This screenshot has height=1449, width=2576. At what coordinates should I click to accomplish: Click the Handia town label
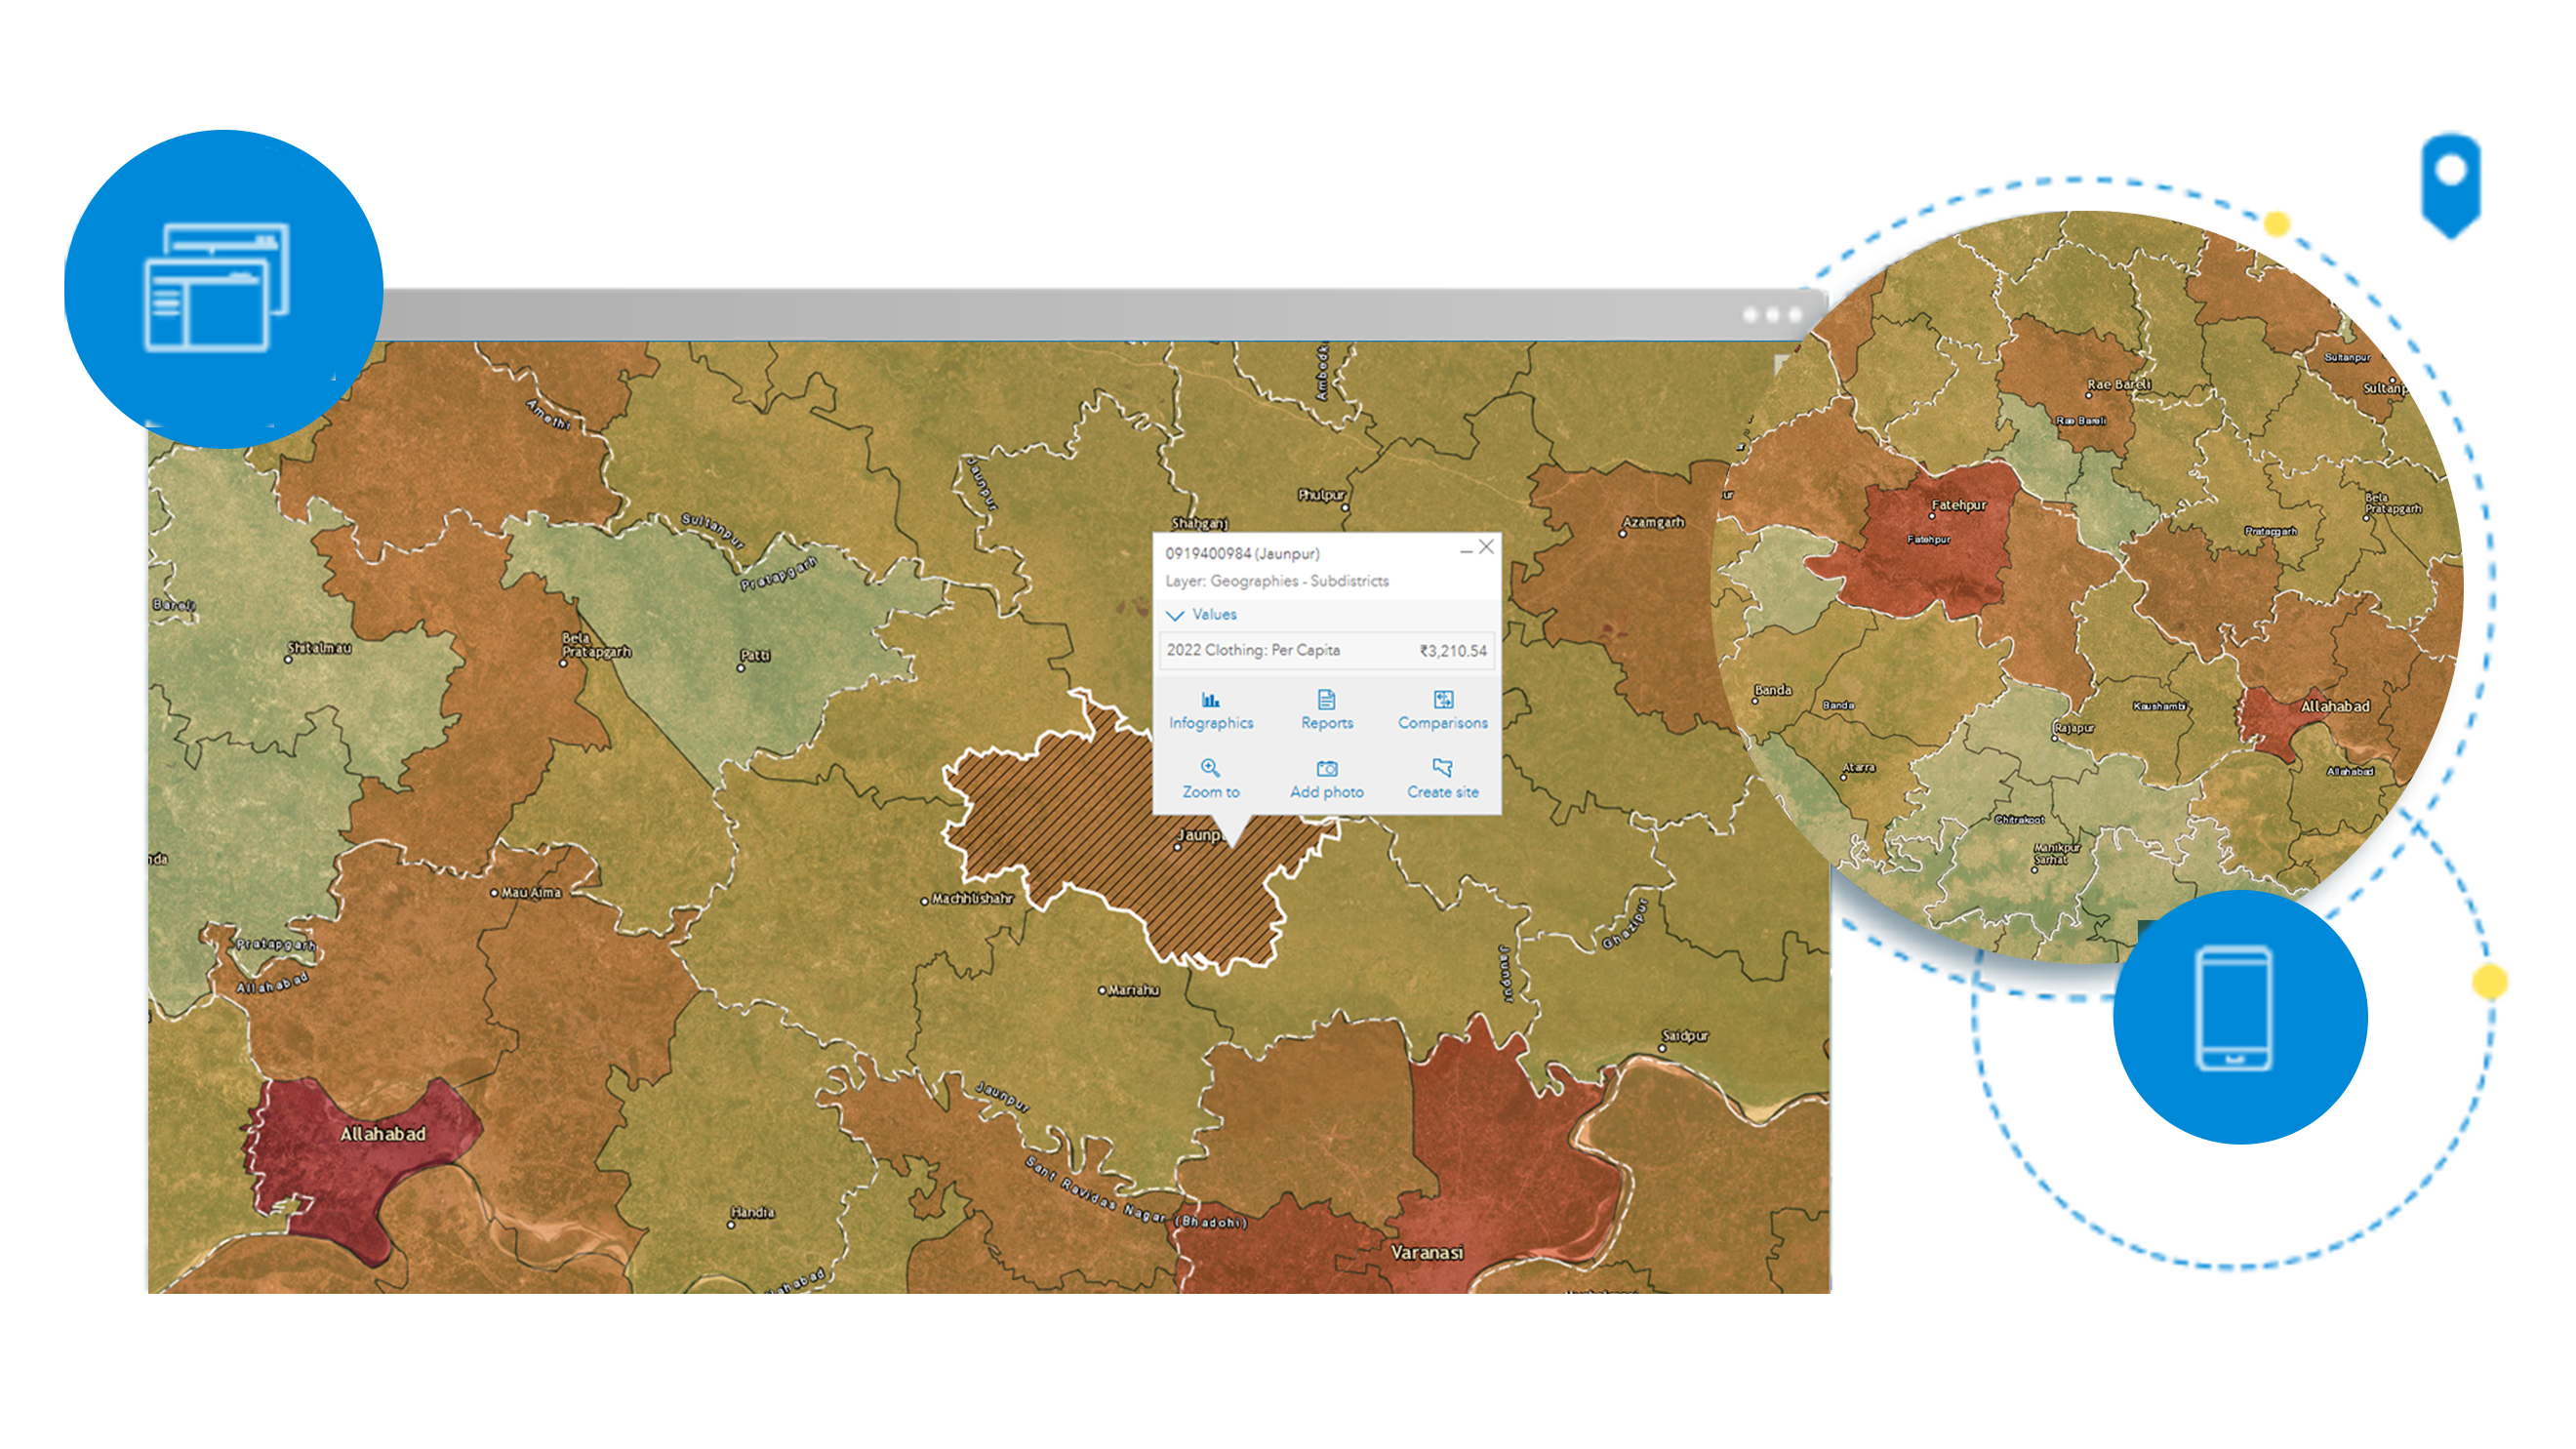point(752,1212)
